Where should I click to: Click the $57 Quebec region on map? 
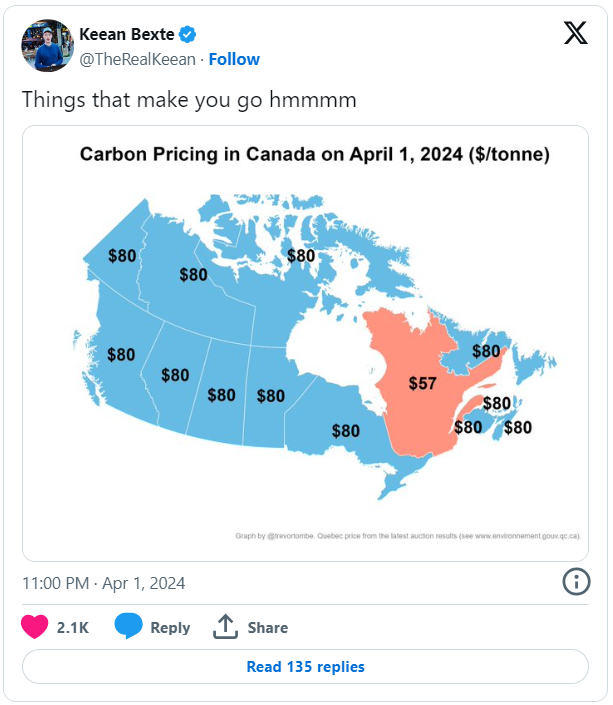(x=422, y=384)
